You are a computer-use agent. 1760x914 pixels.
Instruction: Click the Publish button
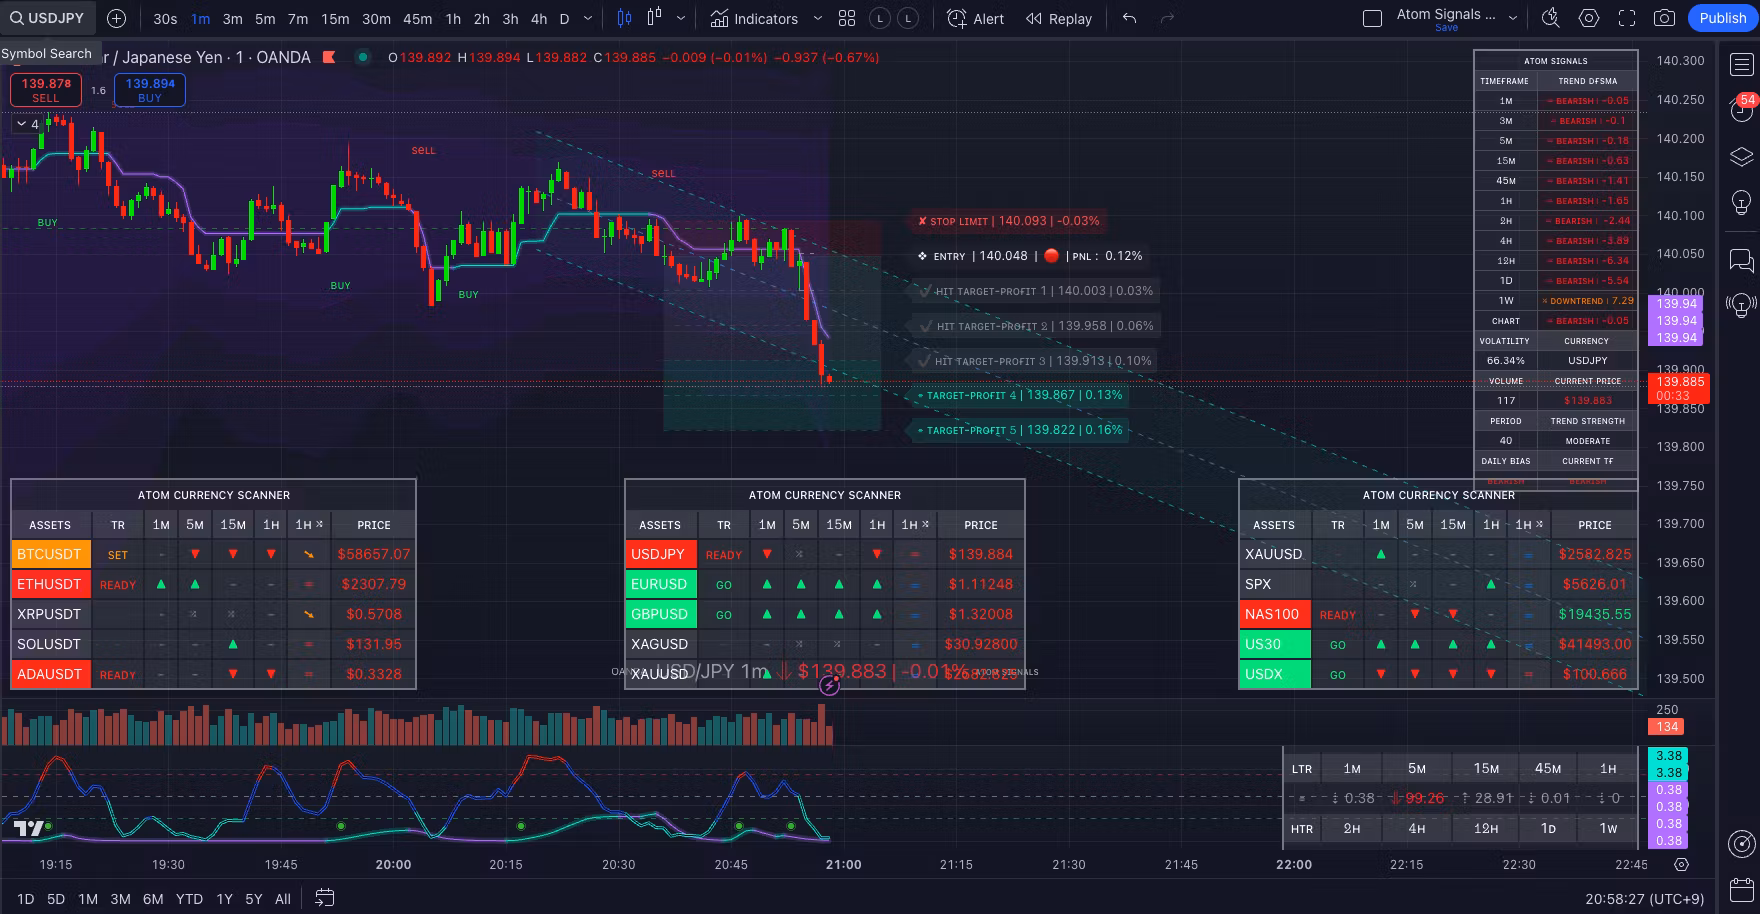(x=1723, y=18)
